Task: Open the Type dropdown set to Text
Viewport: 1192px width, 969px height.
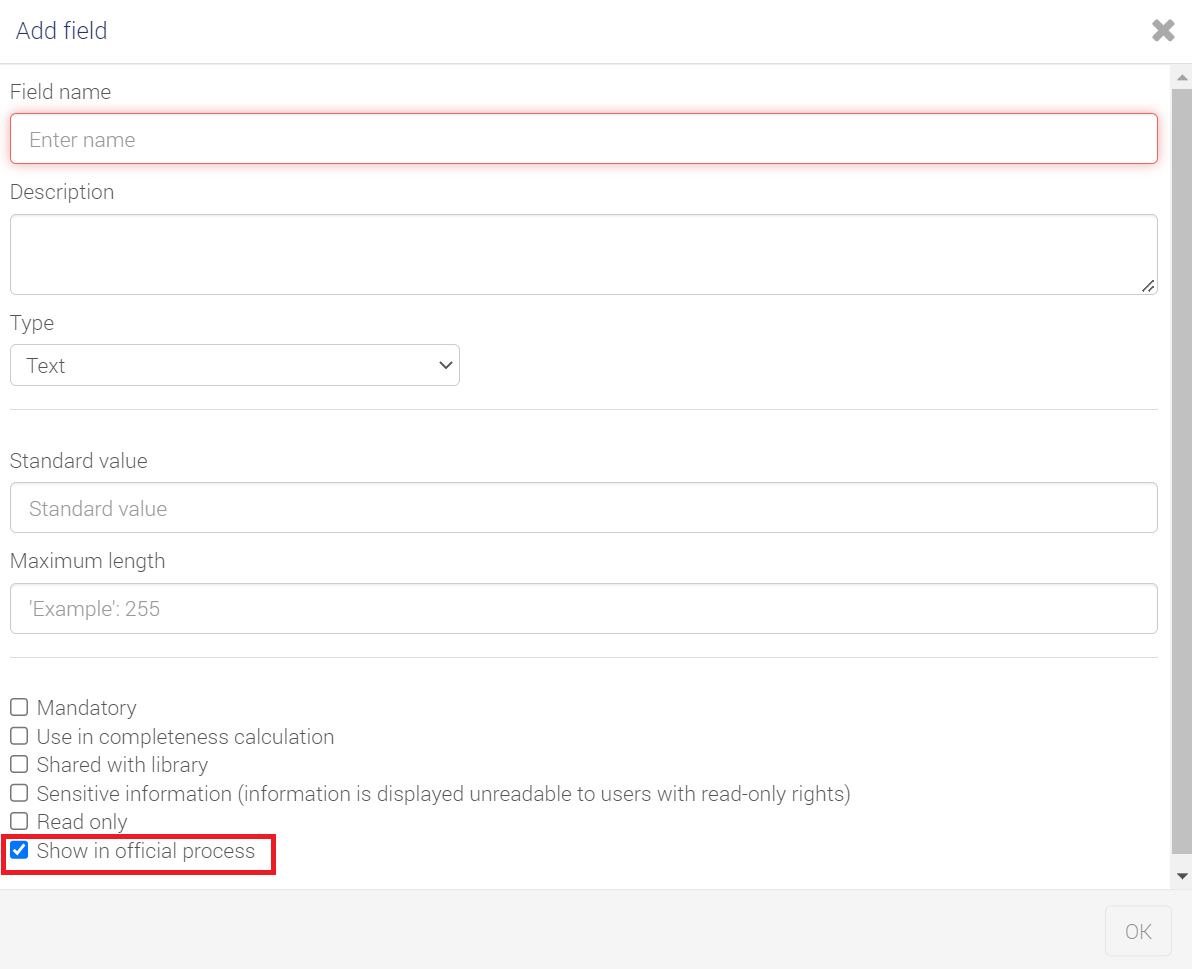Action: coord(235,366)
